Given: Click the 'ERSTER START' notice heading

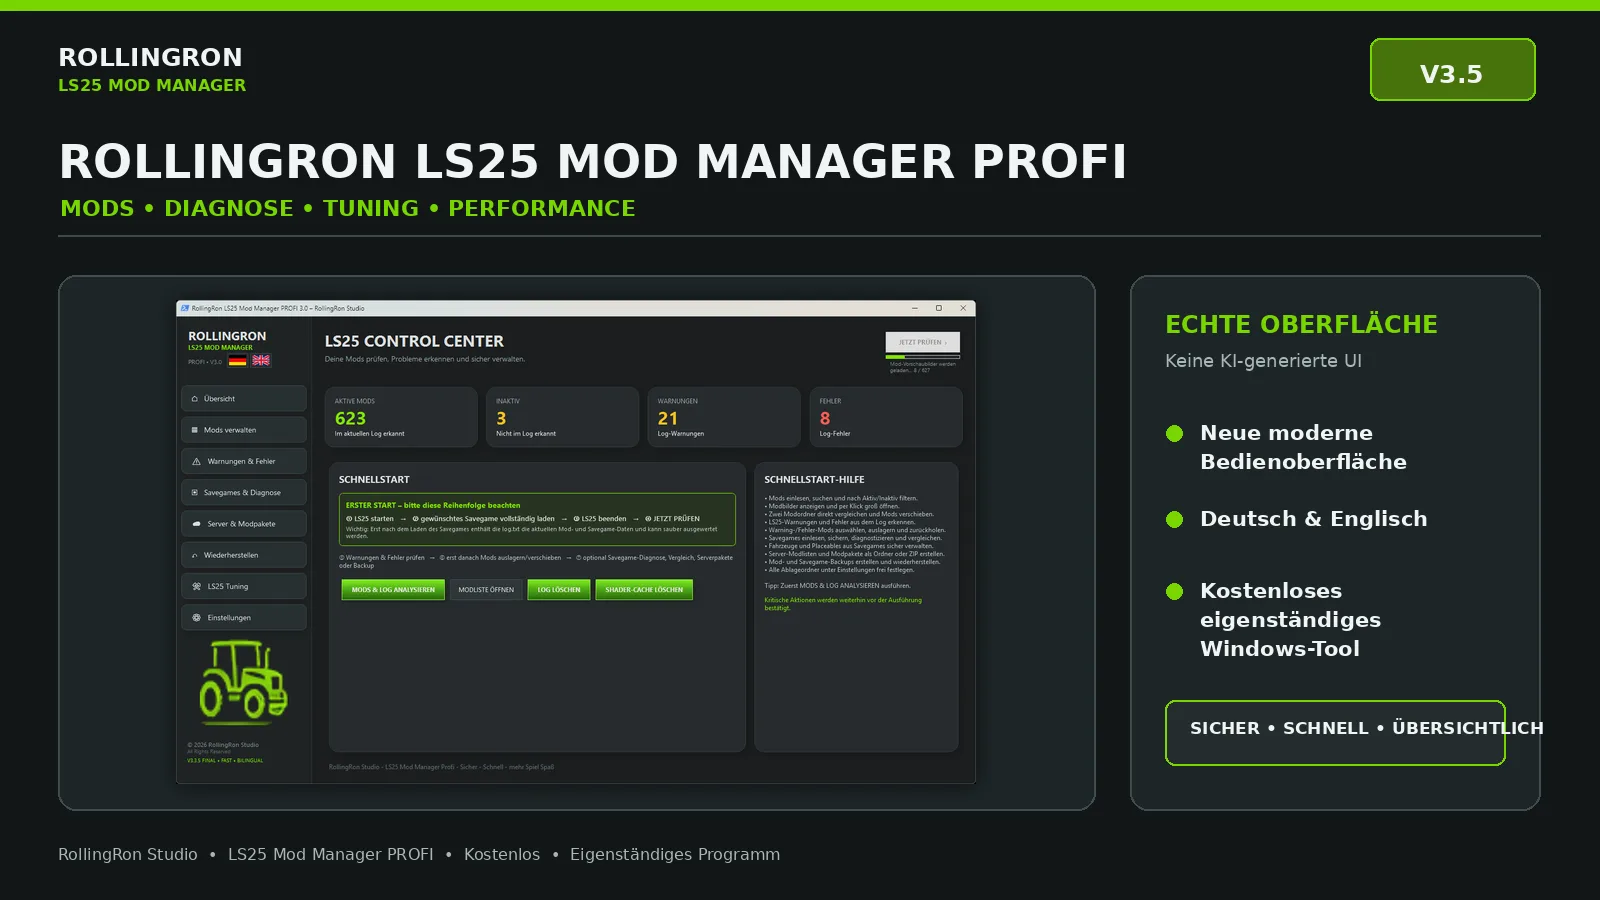Looking at the screenshot, I should (x=433, y=505).
